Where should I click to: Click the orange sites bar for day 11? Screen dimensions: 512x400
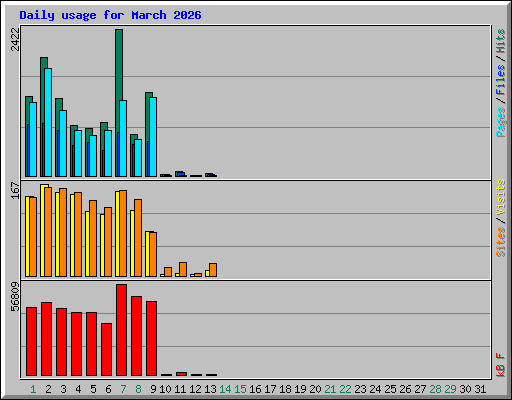point(183,269)
